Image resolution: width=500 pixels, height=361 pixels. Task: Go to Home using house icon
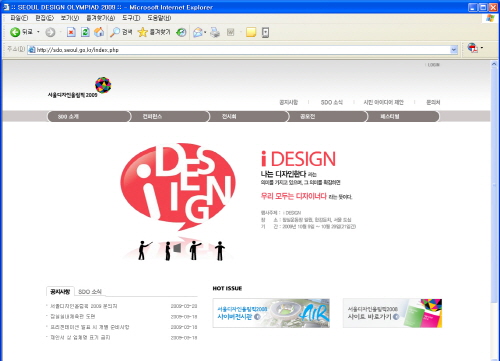click(99, 32)
